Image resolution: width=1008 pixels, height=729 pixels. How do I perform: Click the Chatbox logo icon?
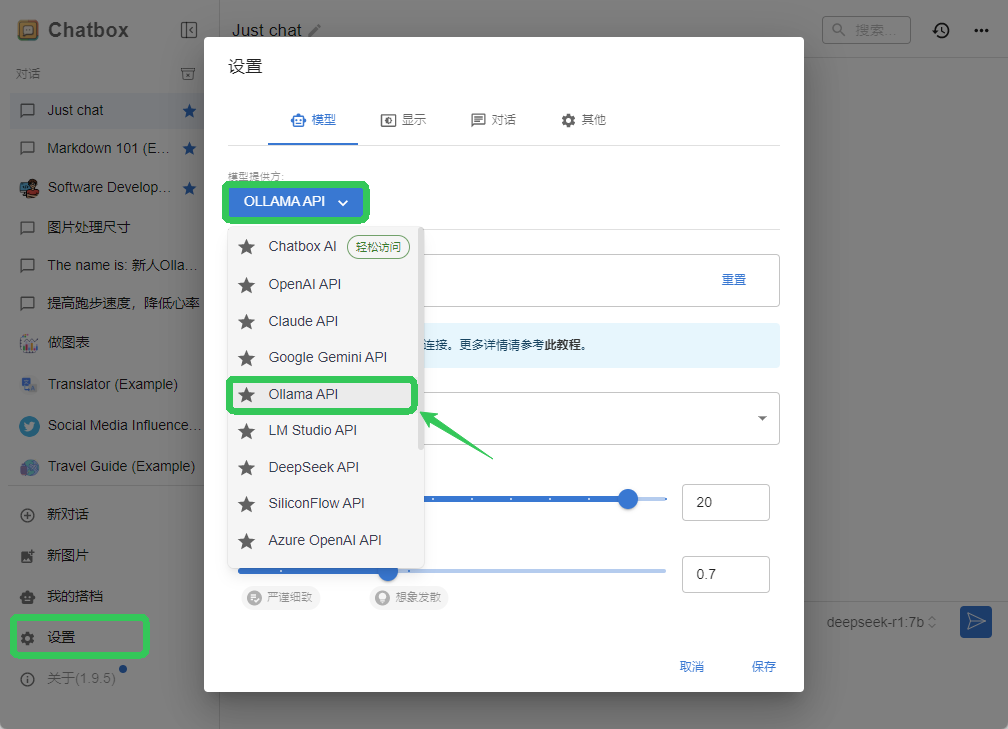pyautogui.click(x=28, y=30)
